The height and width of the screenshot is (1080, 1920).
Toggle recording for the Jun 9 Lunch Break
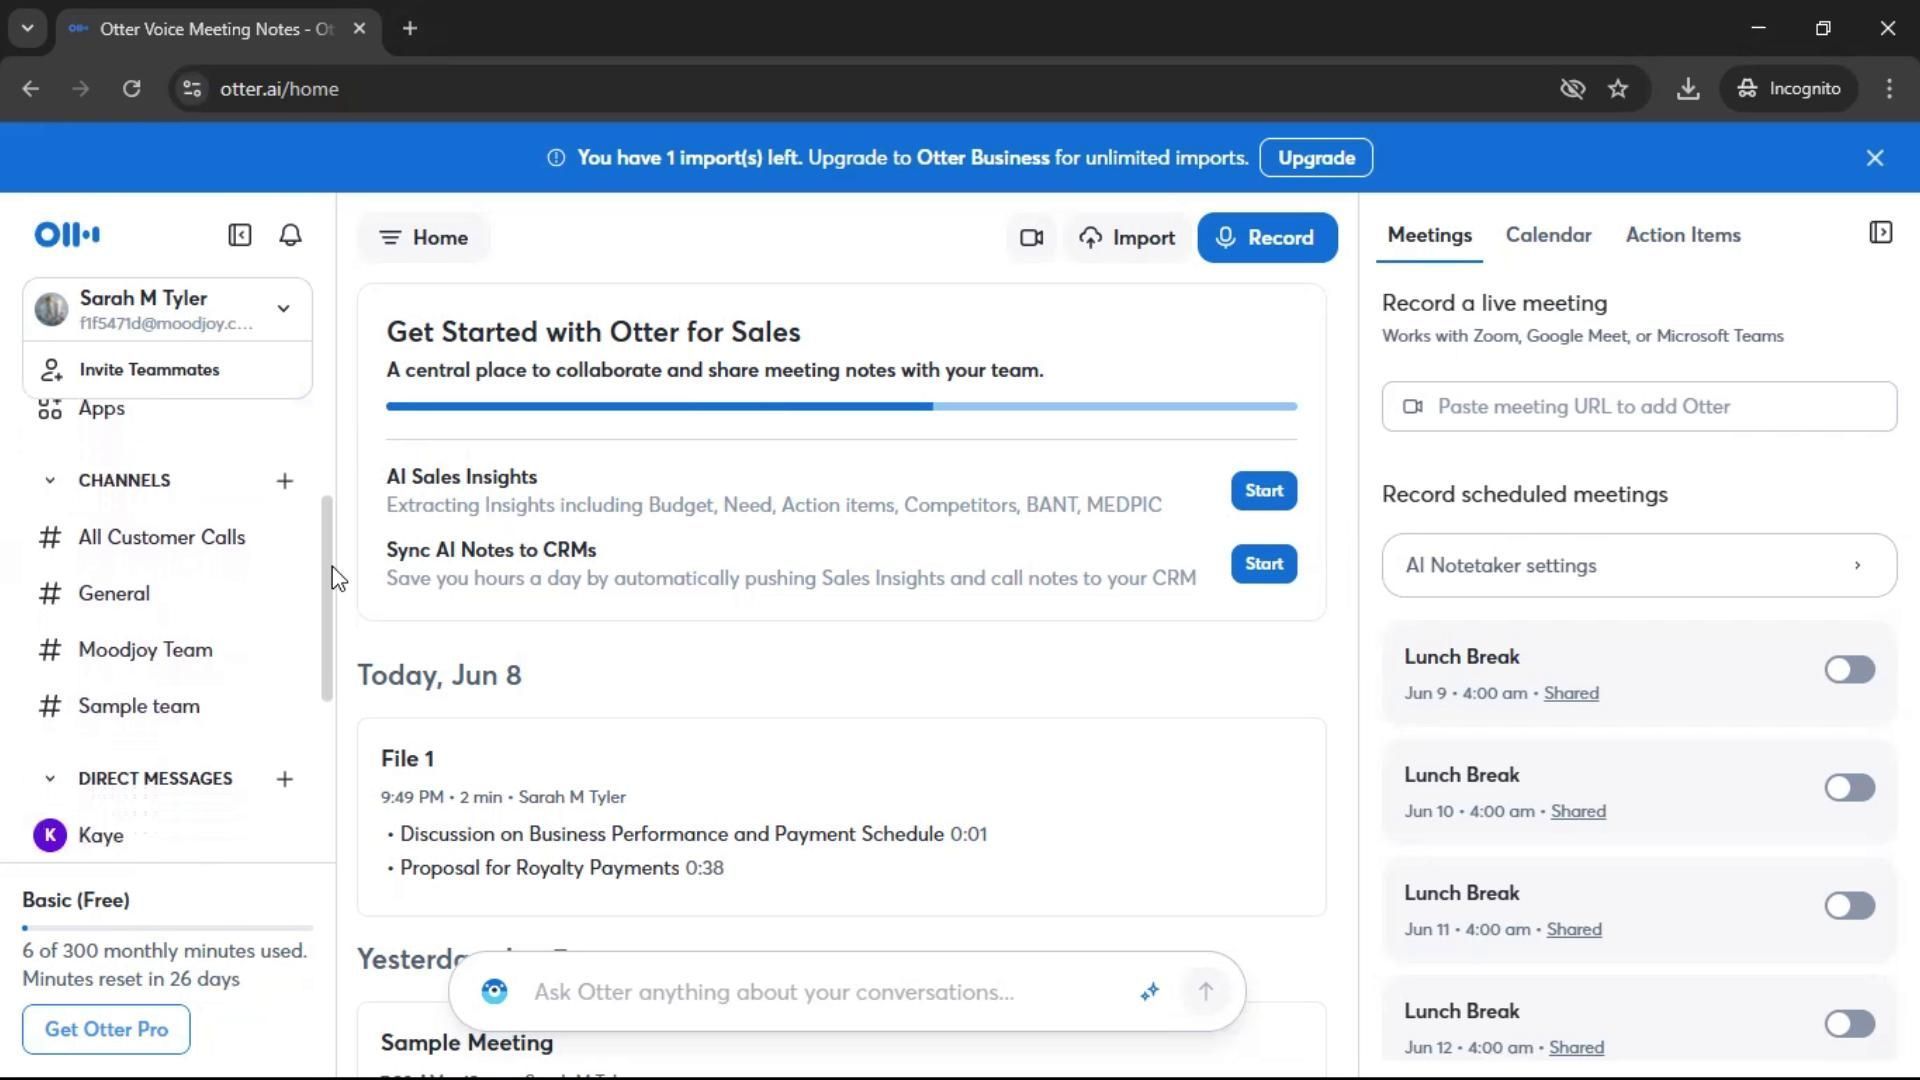(x=1848, y=669)
